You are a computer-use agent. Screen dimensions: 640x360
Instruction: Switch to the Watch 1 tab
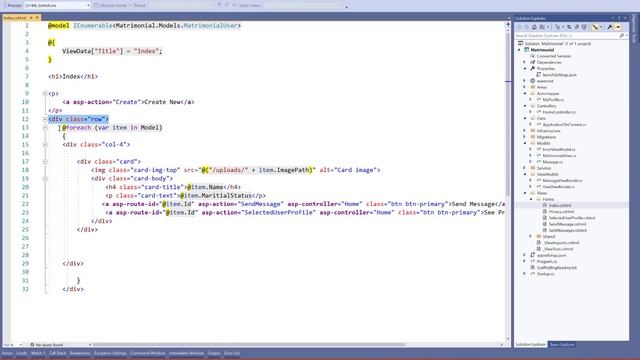(38, 353)
